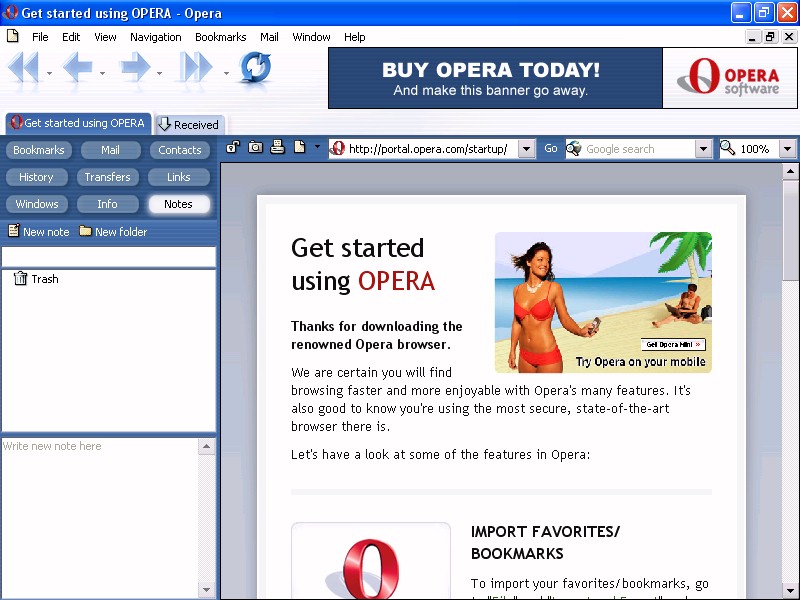The height and width of the screenshot is (600, 800).
Task: Click the zoom magnifying glass icon
Action: (x=728, y=148)
